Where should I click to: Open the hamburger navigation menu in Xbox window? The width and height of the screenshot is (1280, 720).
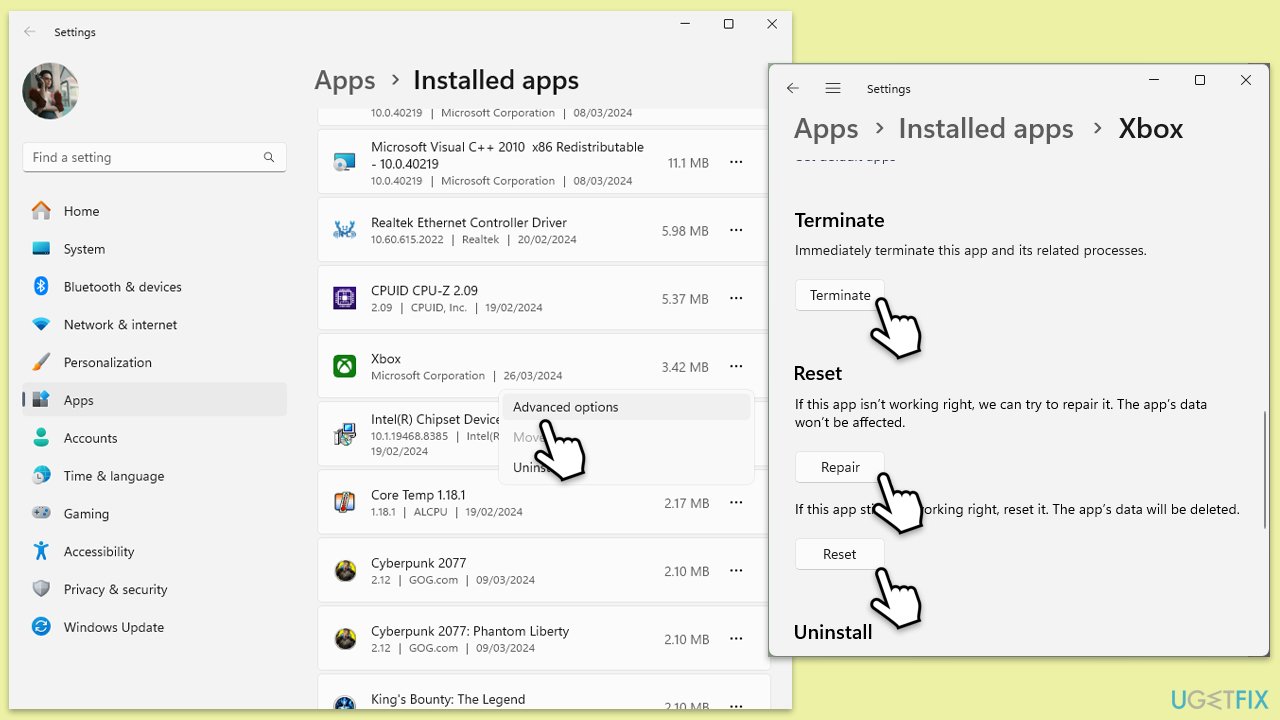pyautogui.click(x=833, y=89)
